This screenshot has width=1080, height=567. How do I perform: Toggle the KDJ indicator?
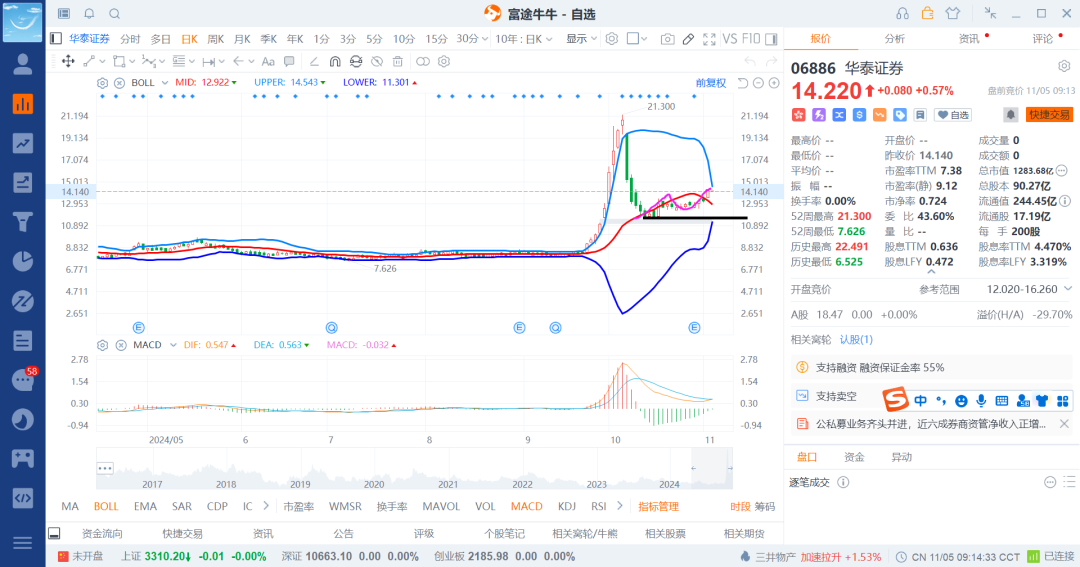click(567, 506)
